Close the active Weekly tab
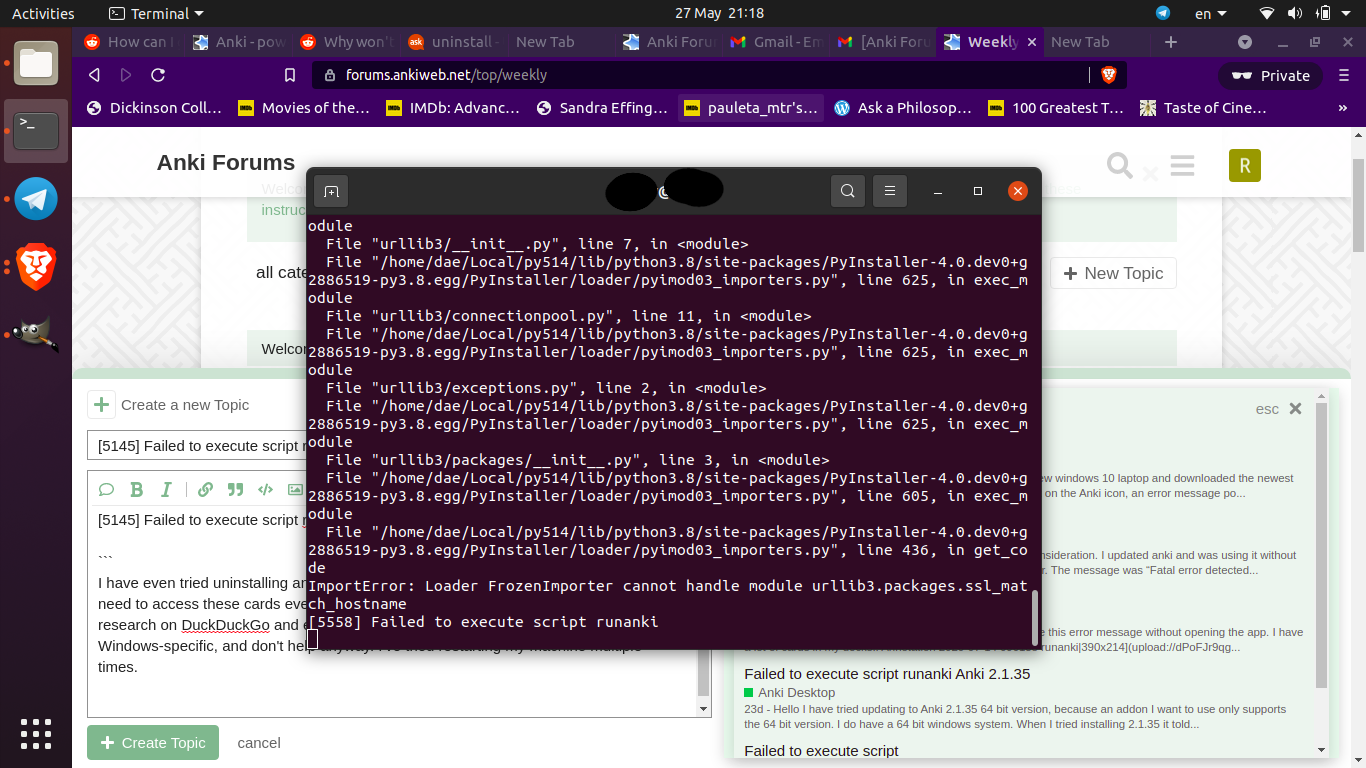The image size is (1366, 768). pos(1030,42)
